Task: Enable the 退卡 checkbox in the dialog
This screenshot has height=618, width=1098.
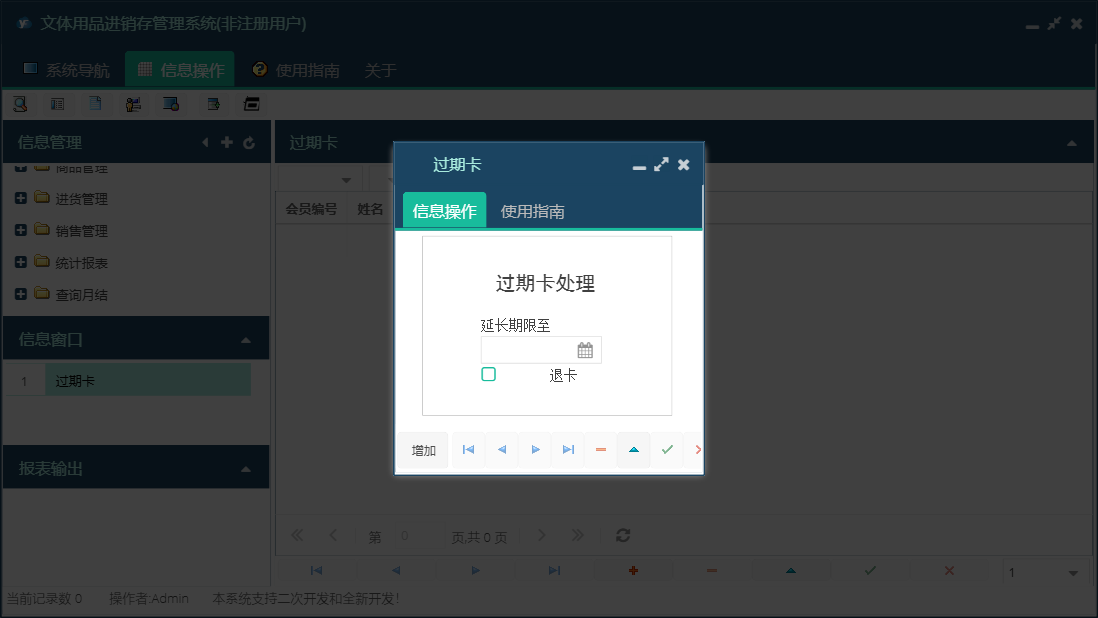Action: (x=489, y=373)
